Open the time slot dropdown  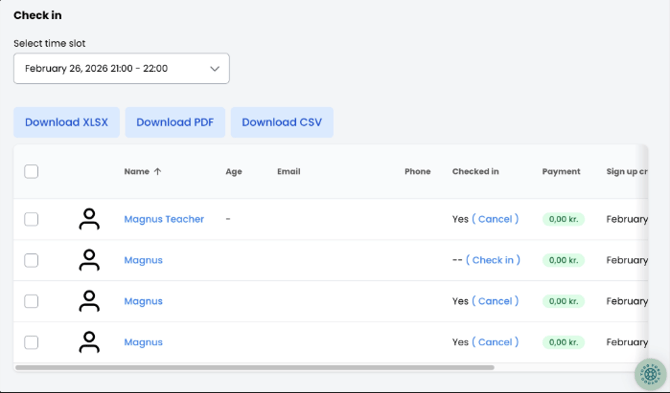121,68
